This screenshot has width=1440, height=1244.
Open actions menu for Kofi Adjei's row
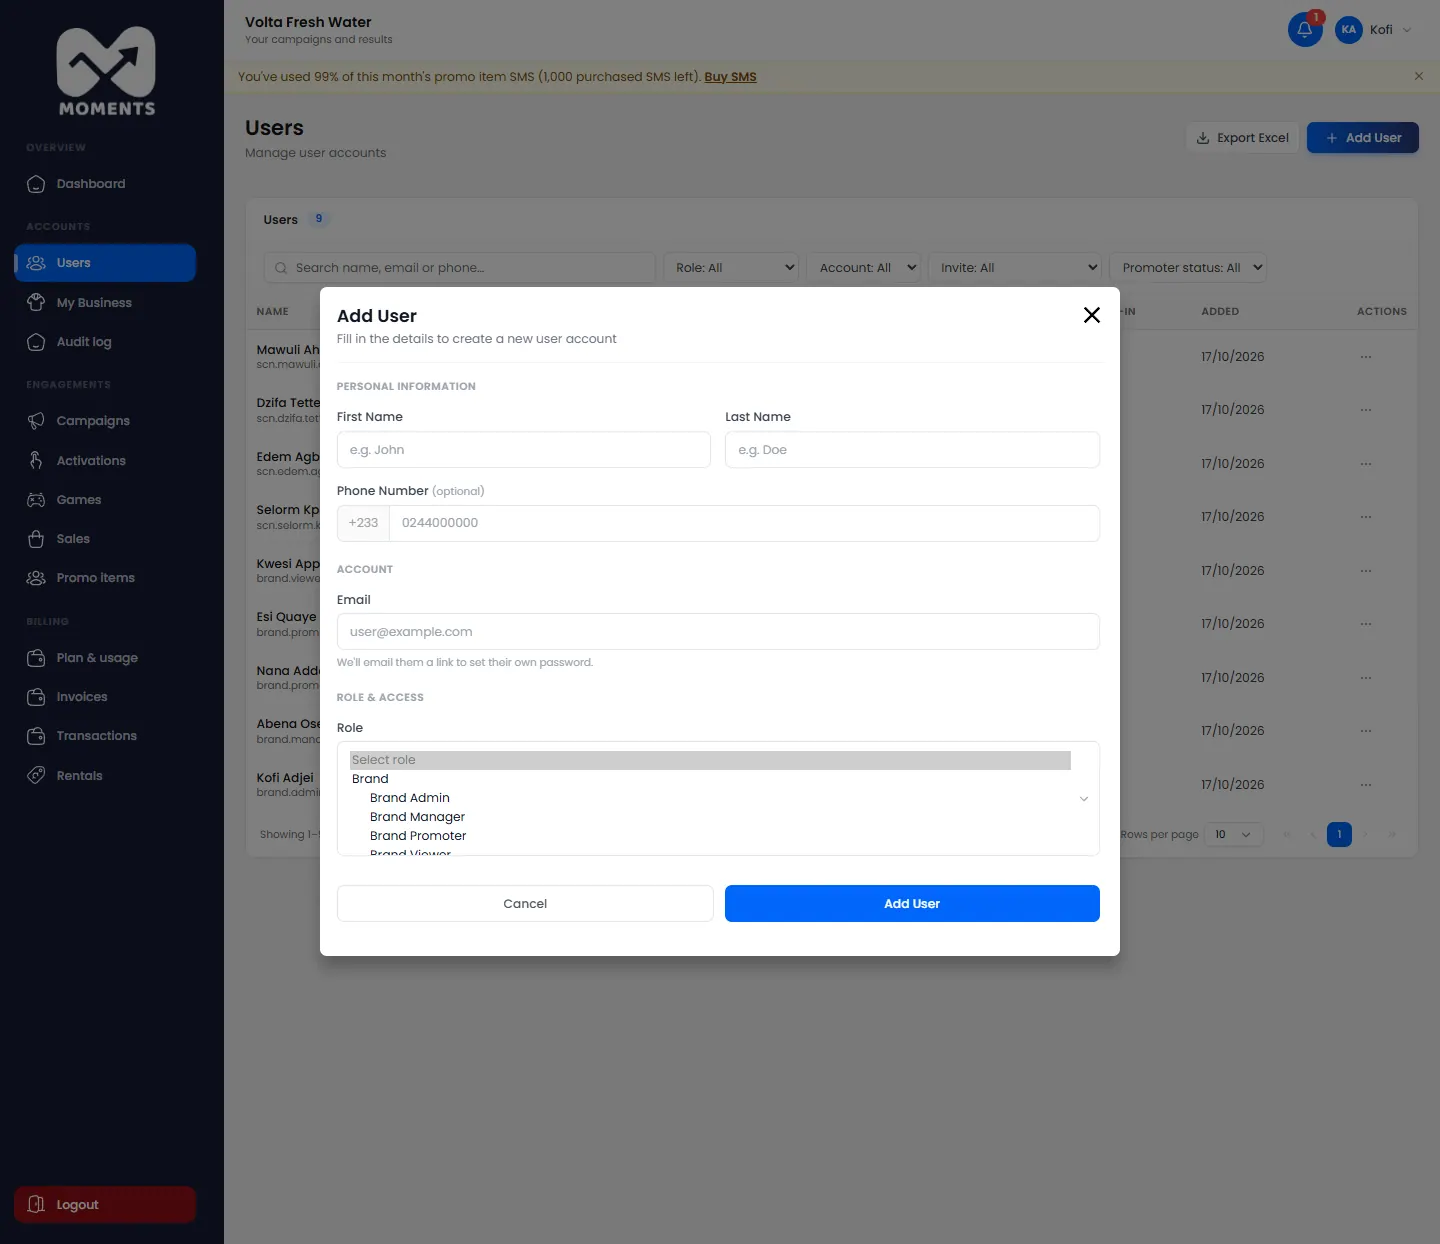(1366, 785)
